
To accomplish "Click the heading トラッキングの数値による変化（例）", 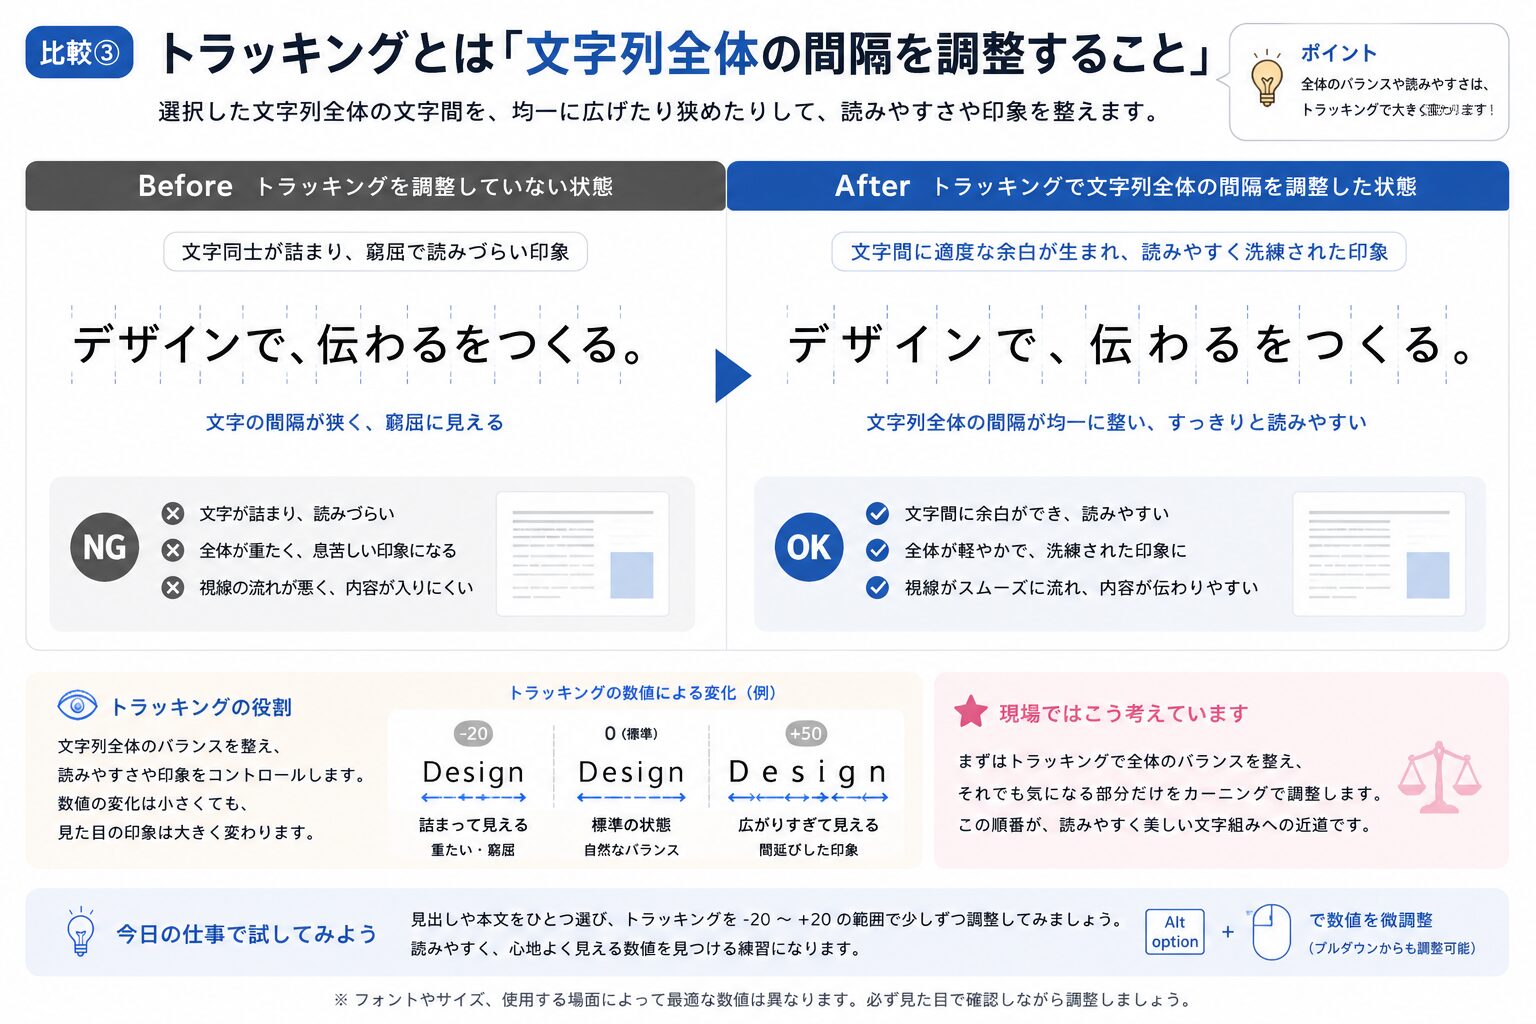I will 644,692.
